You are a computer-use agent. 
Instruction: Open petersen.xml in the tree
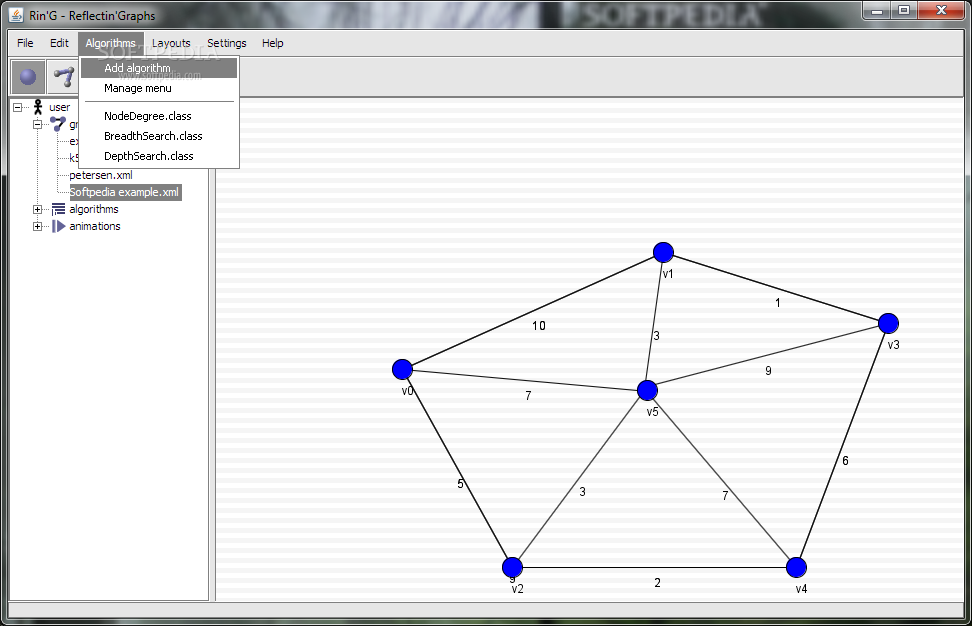pyautogui.click(x=101, y=175)
